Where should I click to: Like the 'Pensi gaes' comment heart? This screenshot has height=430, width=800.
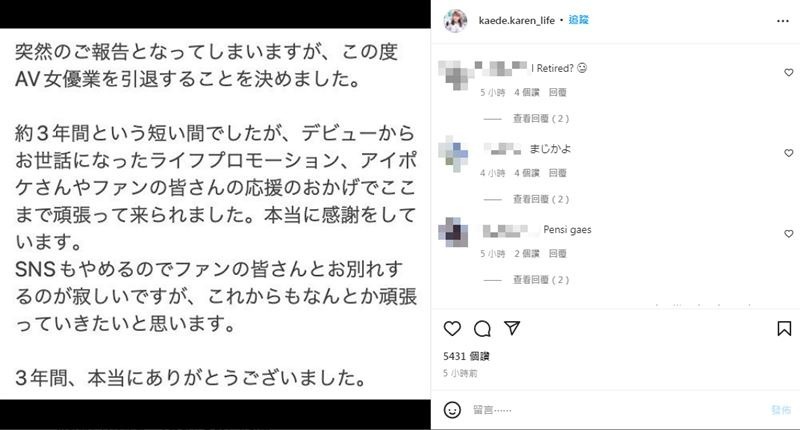(789, 234)
